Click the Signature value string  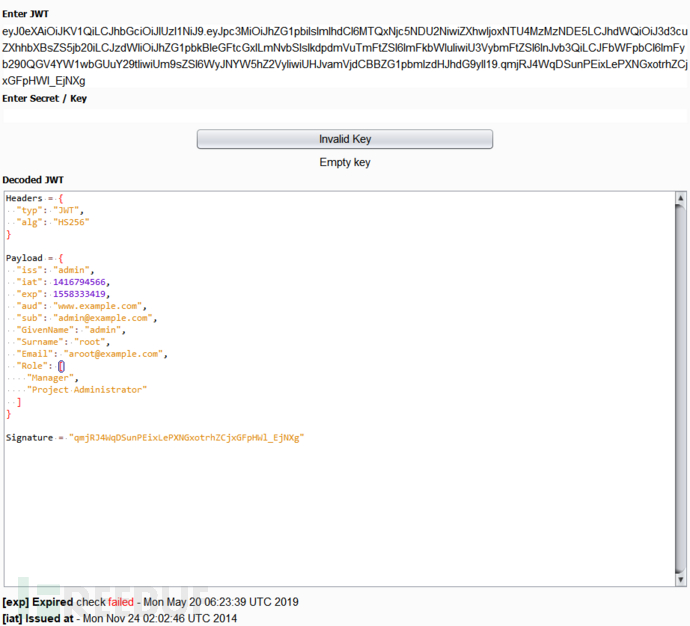(186, 438)
